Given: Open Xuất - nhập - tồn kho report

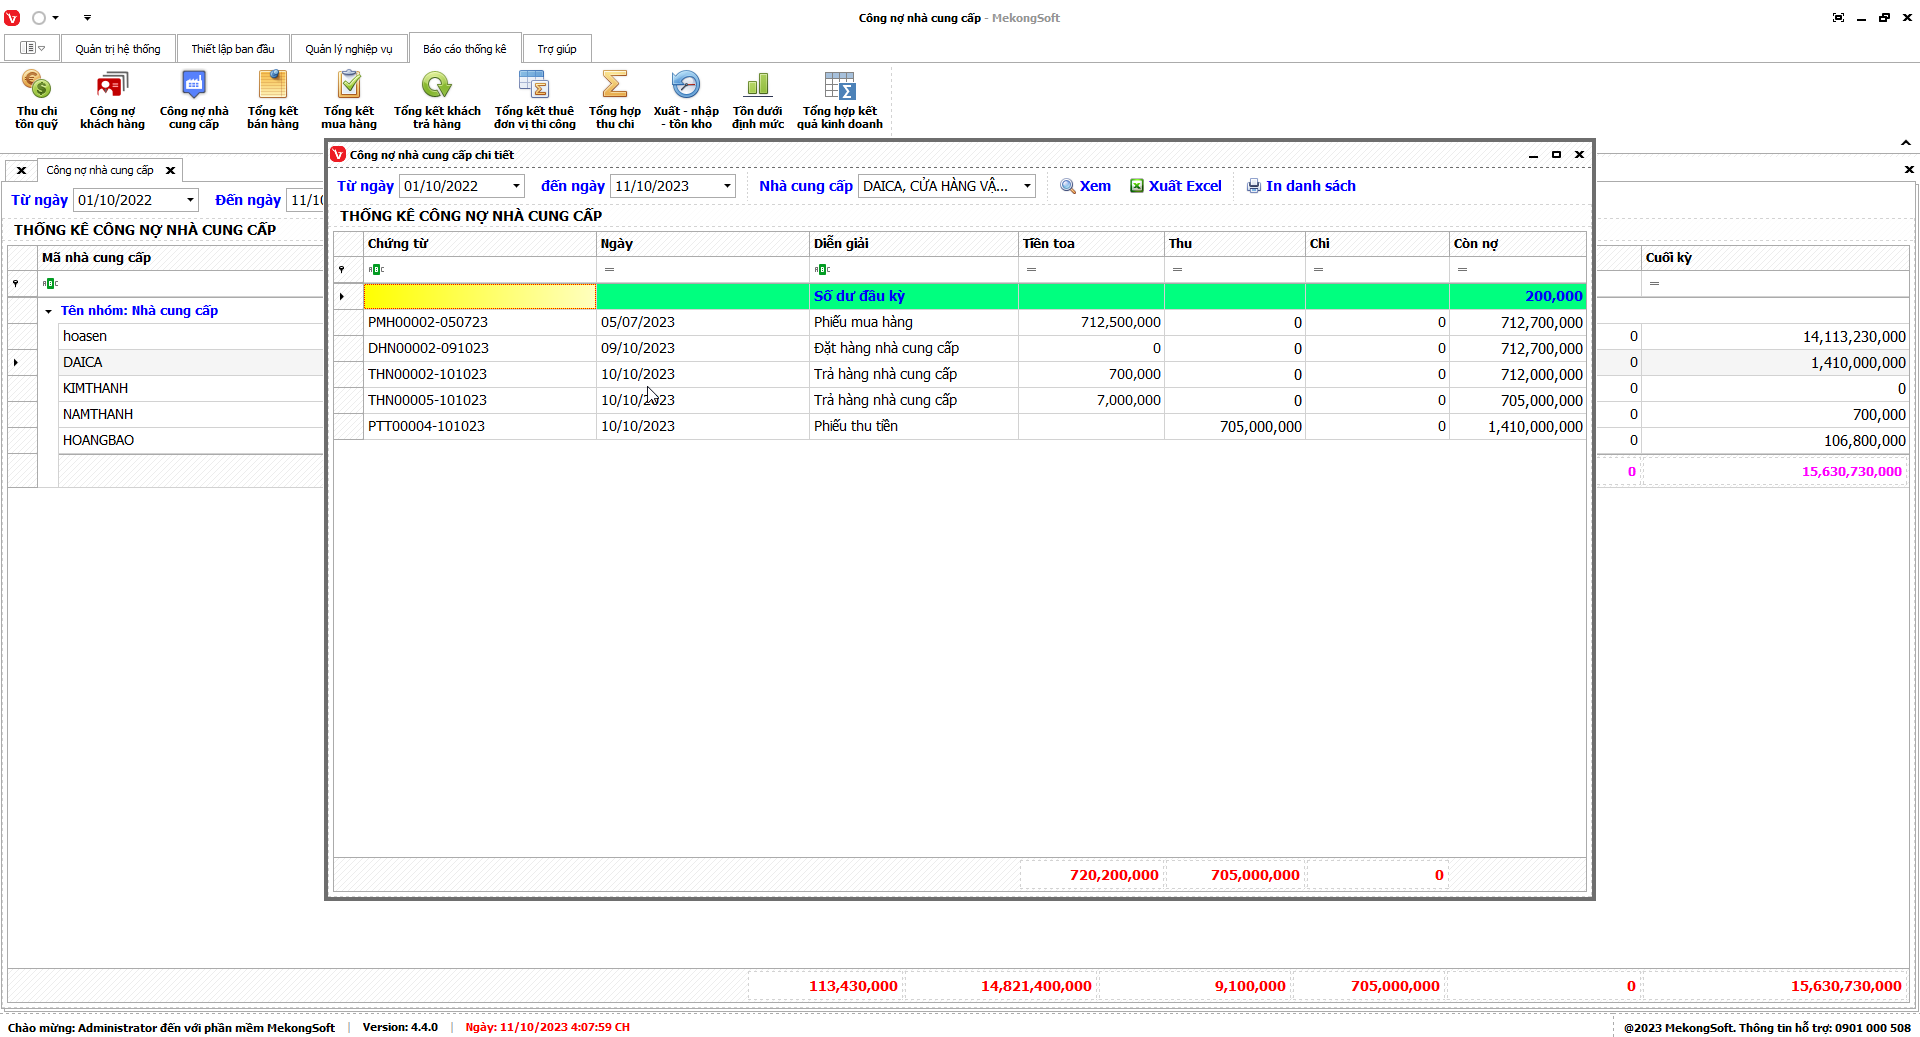Looking at the screenshot, I should (685, 99).
